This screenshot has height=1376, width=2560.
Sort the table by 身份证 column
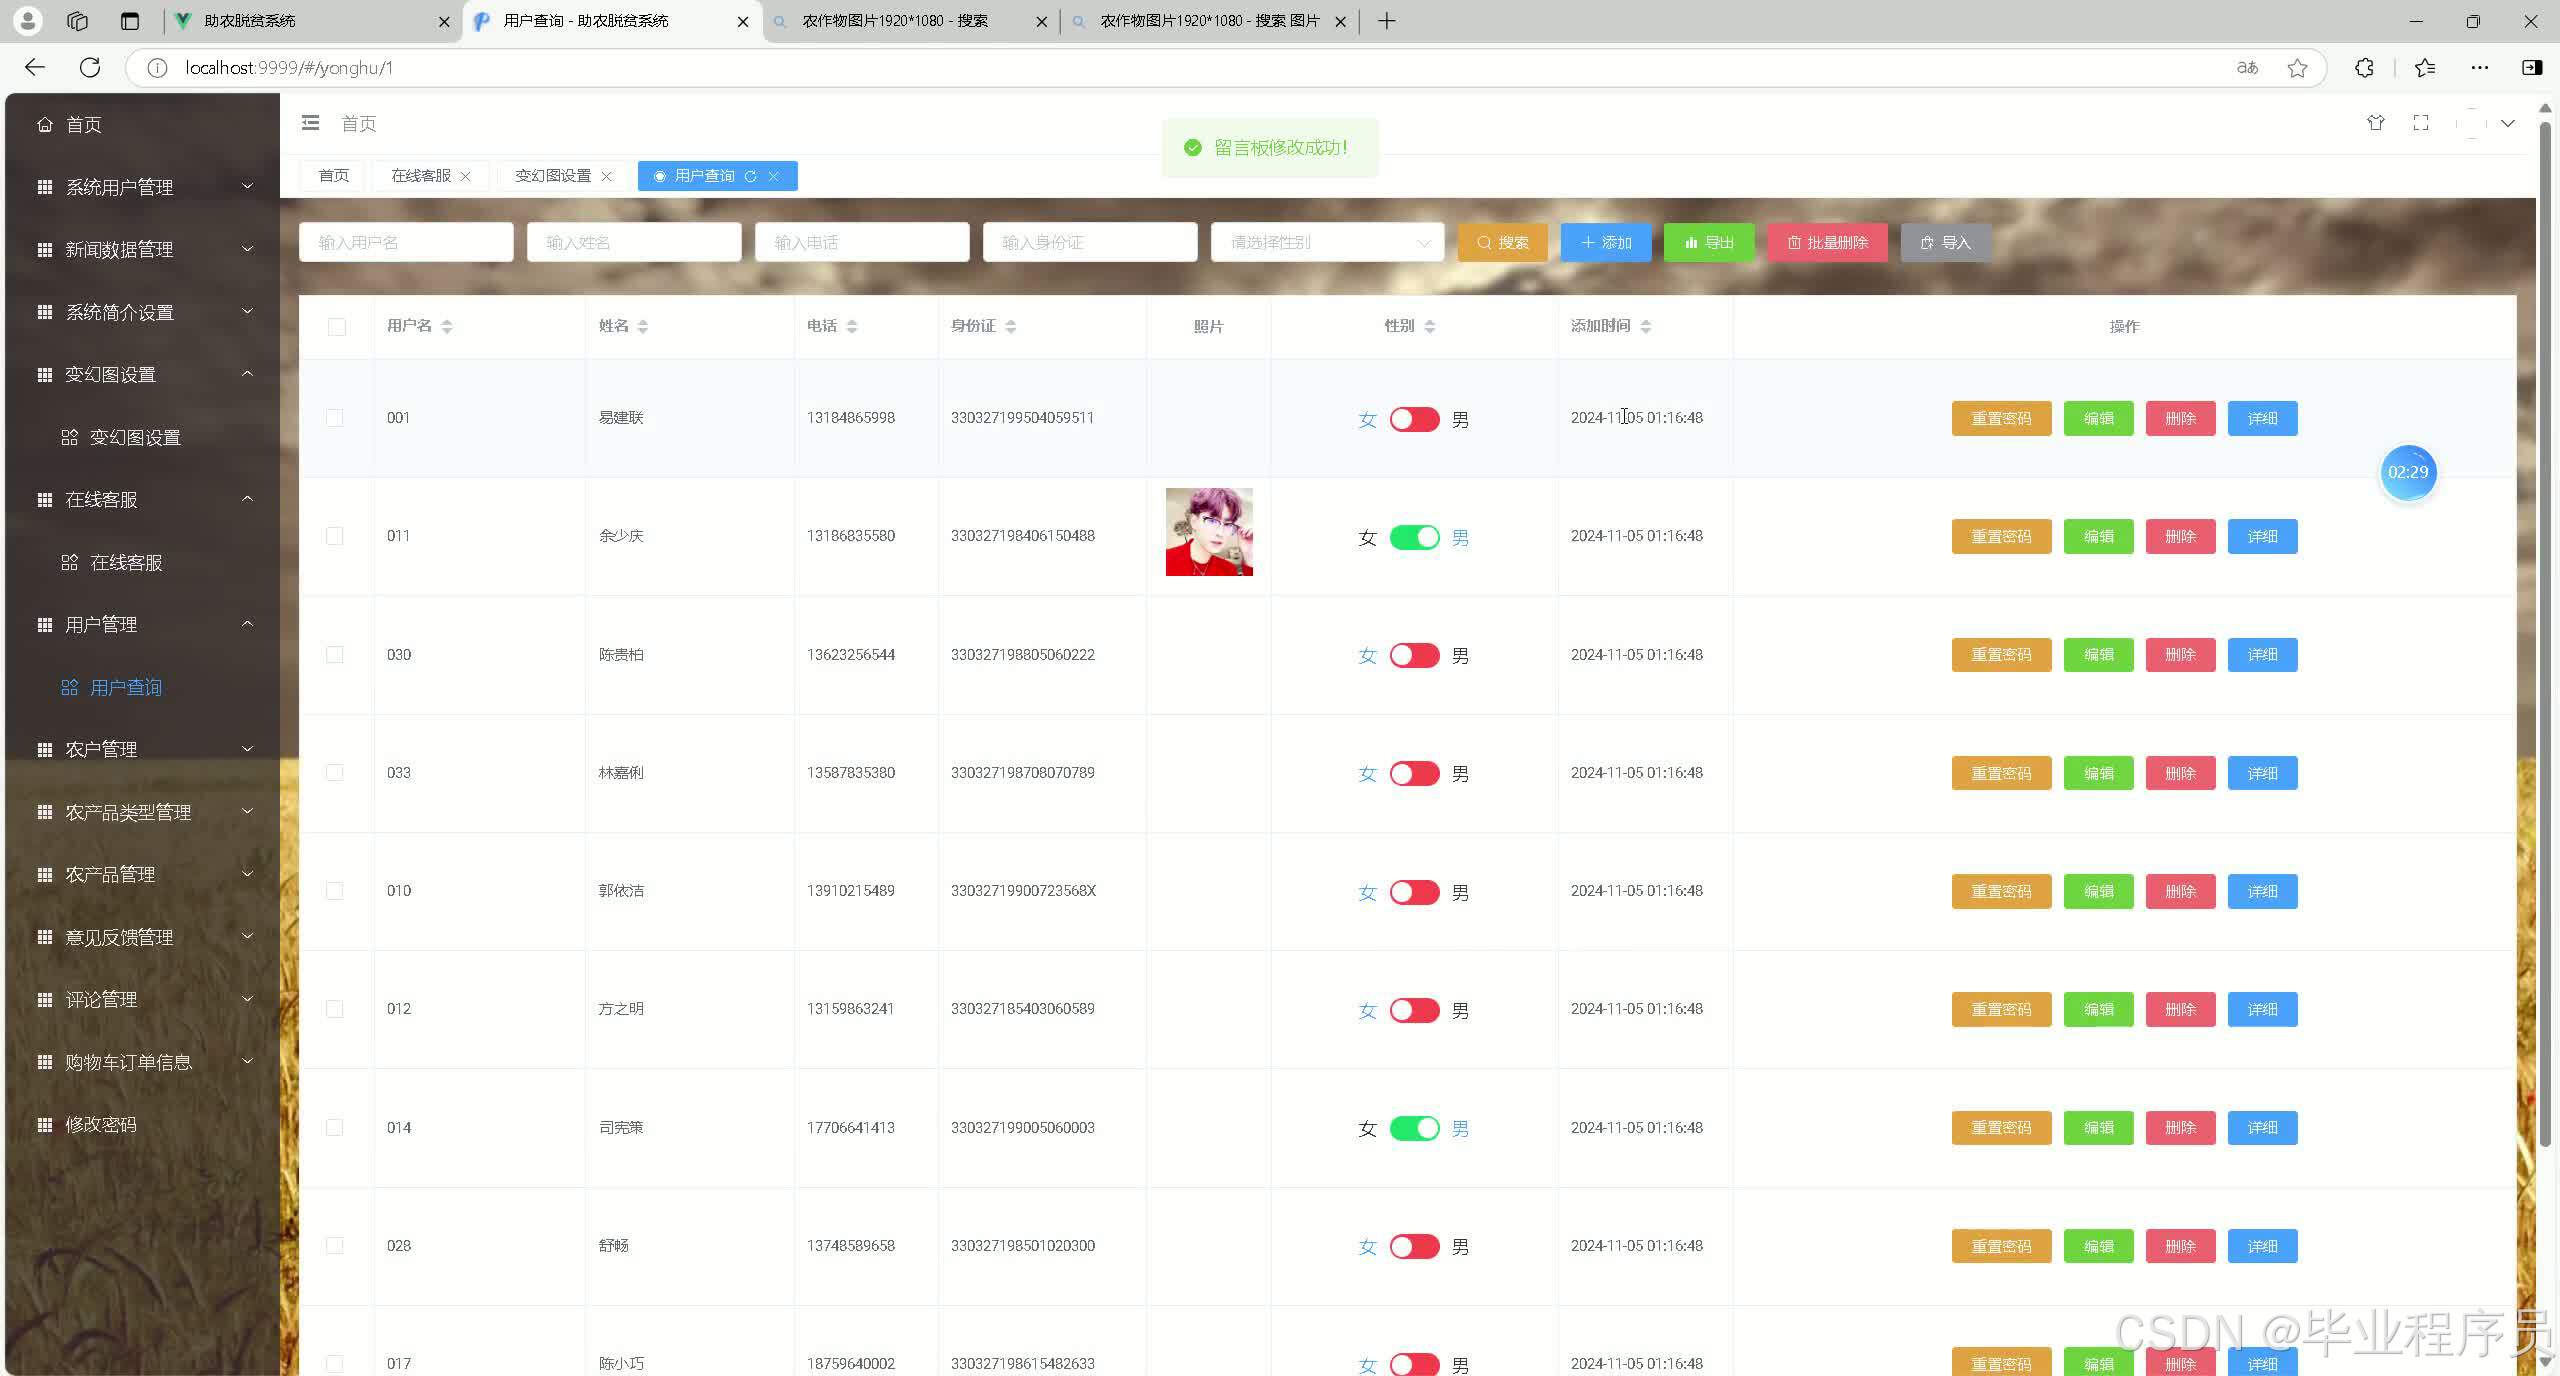tap(1011, 326)
